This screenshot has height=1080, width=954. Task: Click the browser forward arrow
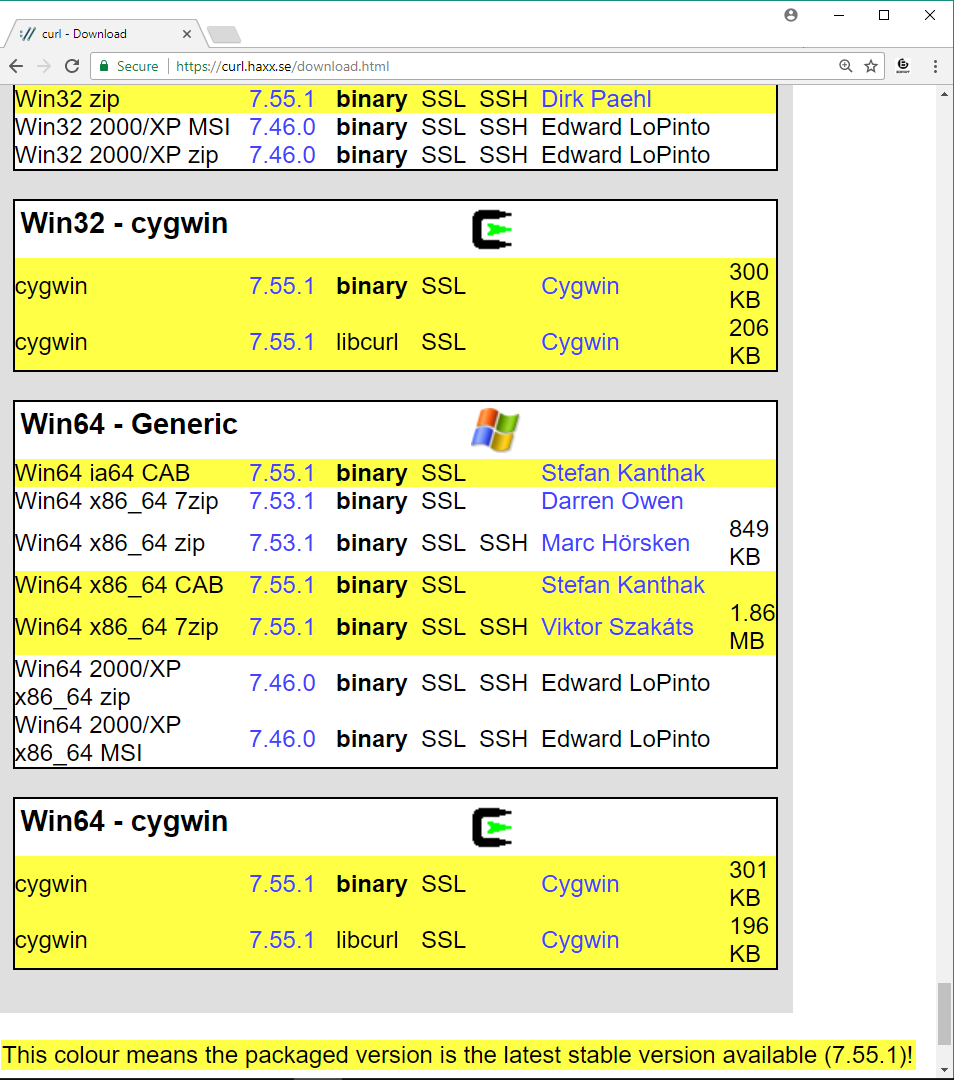[x=43, y=66]
